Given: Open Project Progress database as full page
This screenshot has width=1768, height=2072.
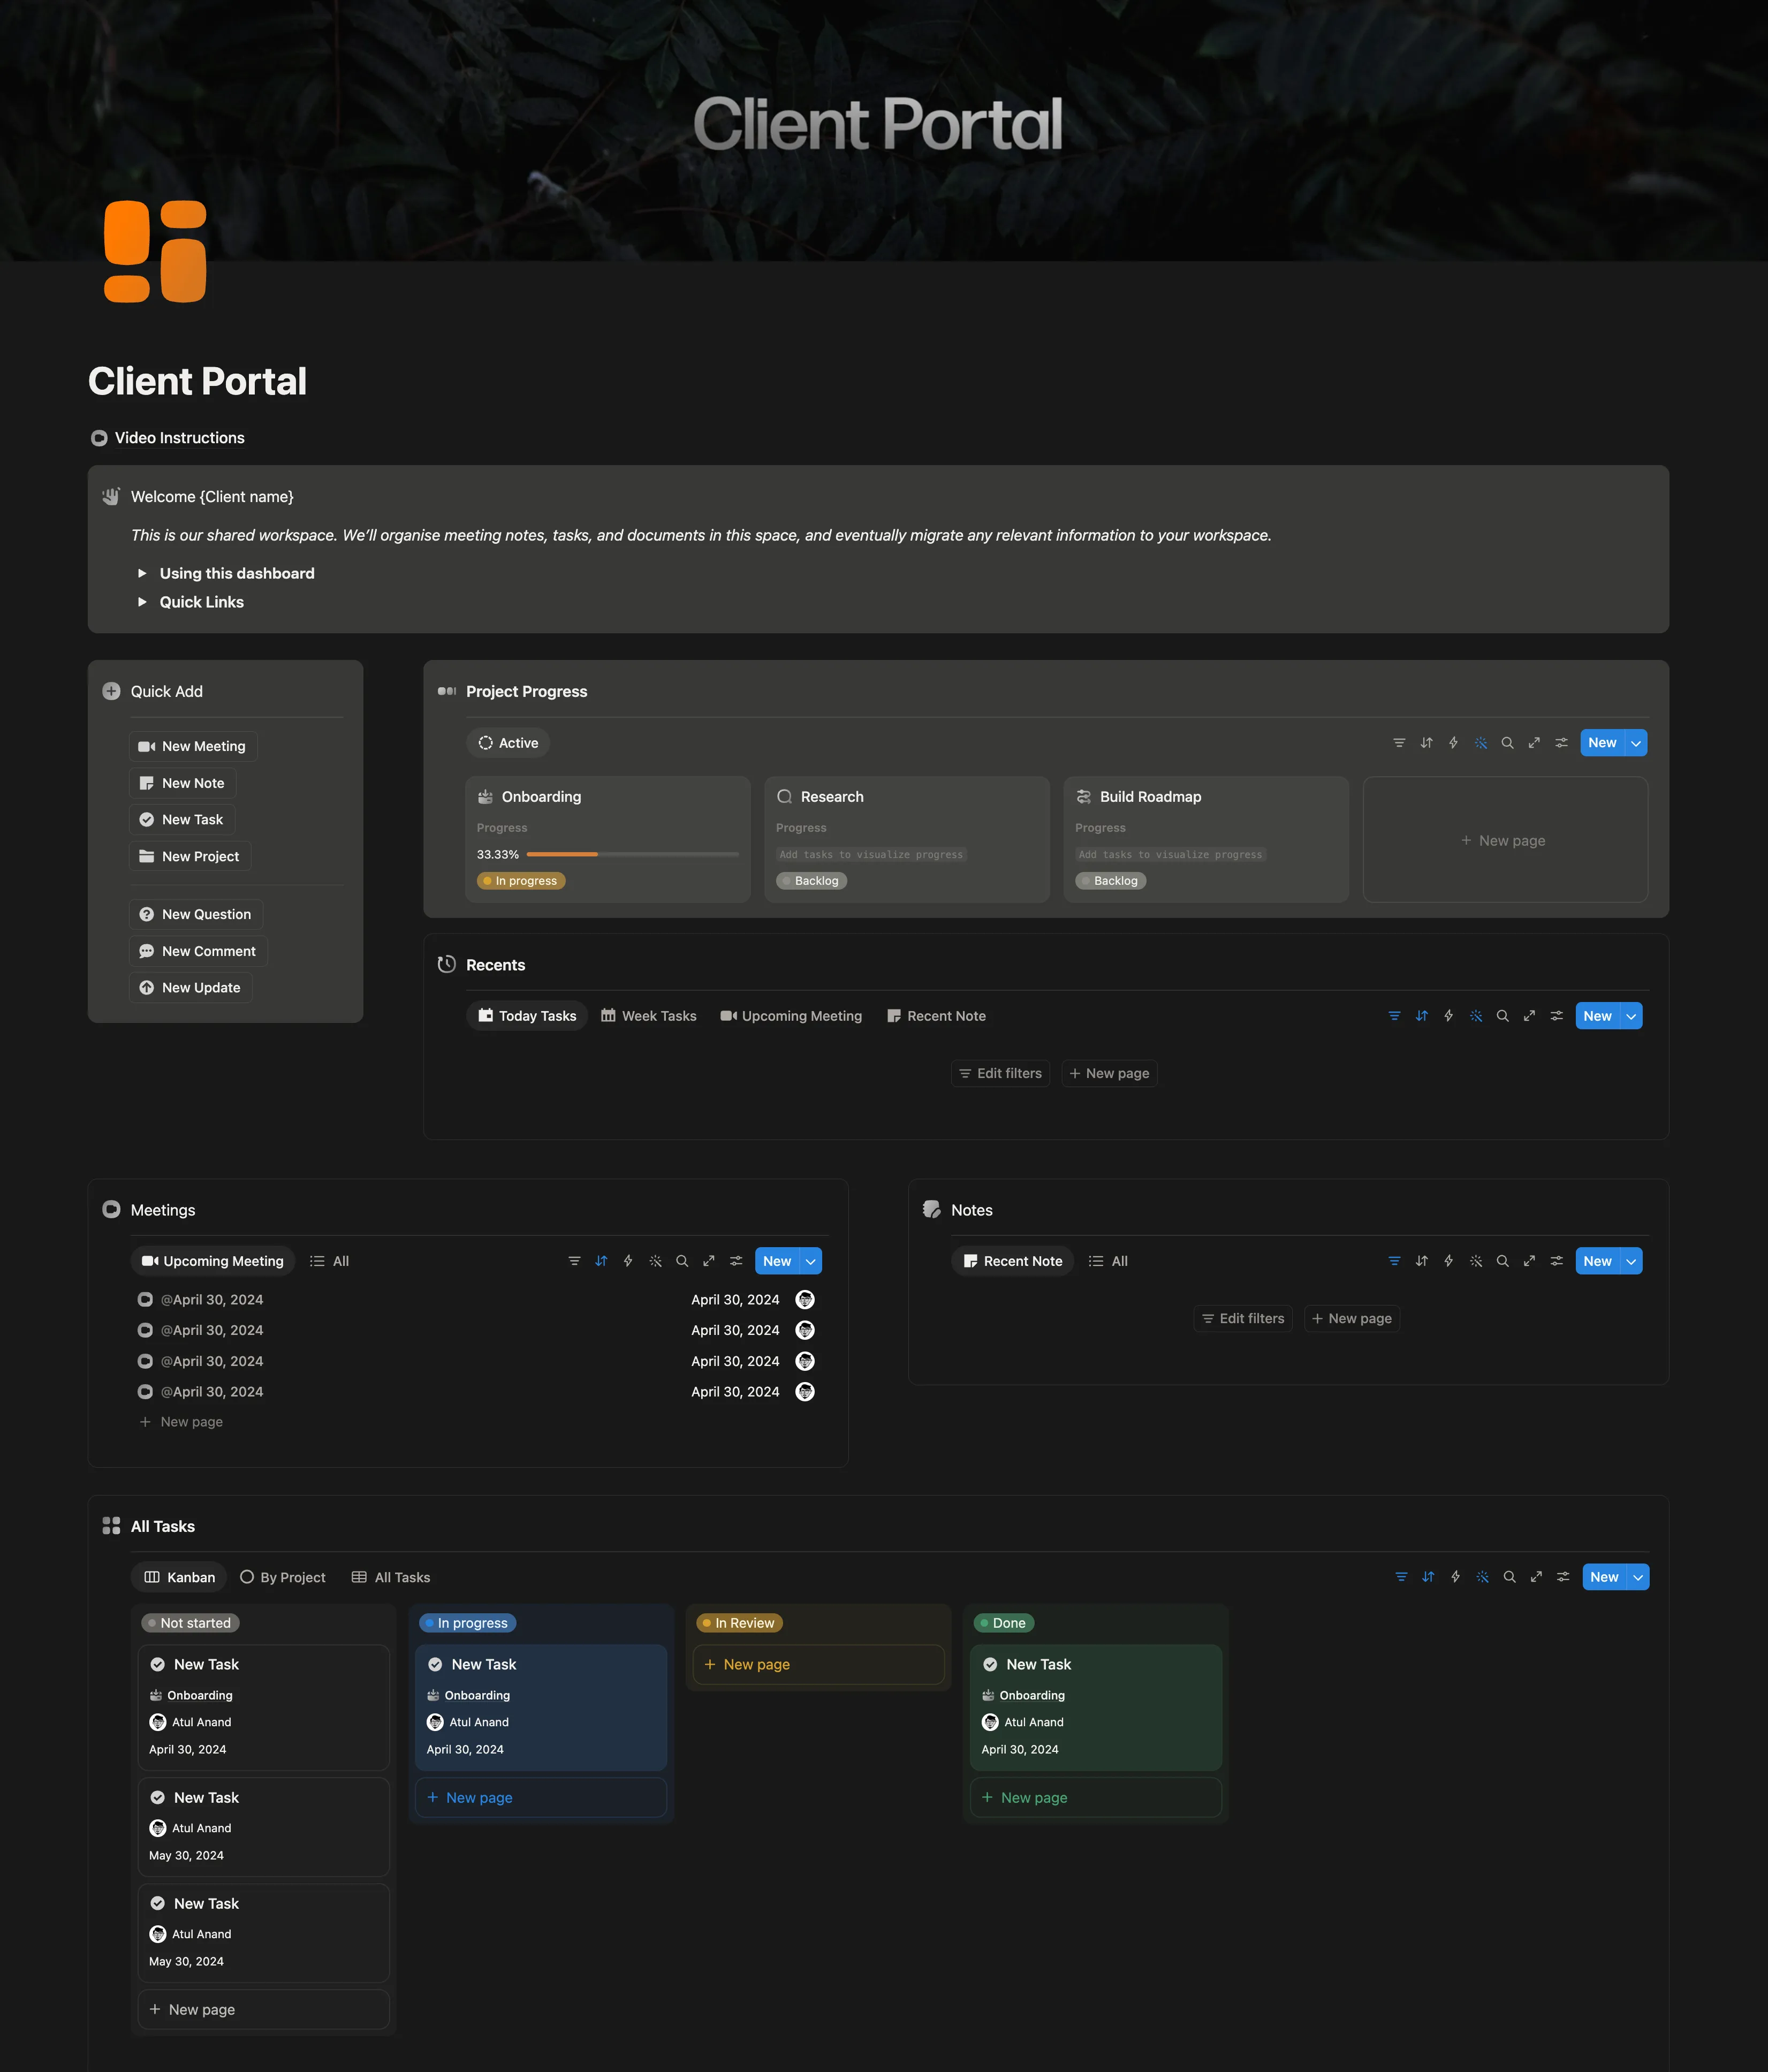Looking at the screenshot, I should [1534, 743].
